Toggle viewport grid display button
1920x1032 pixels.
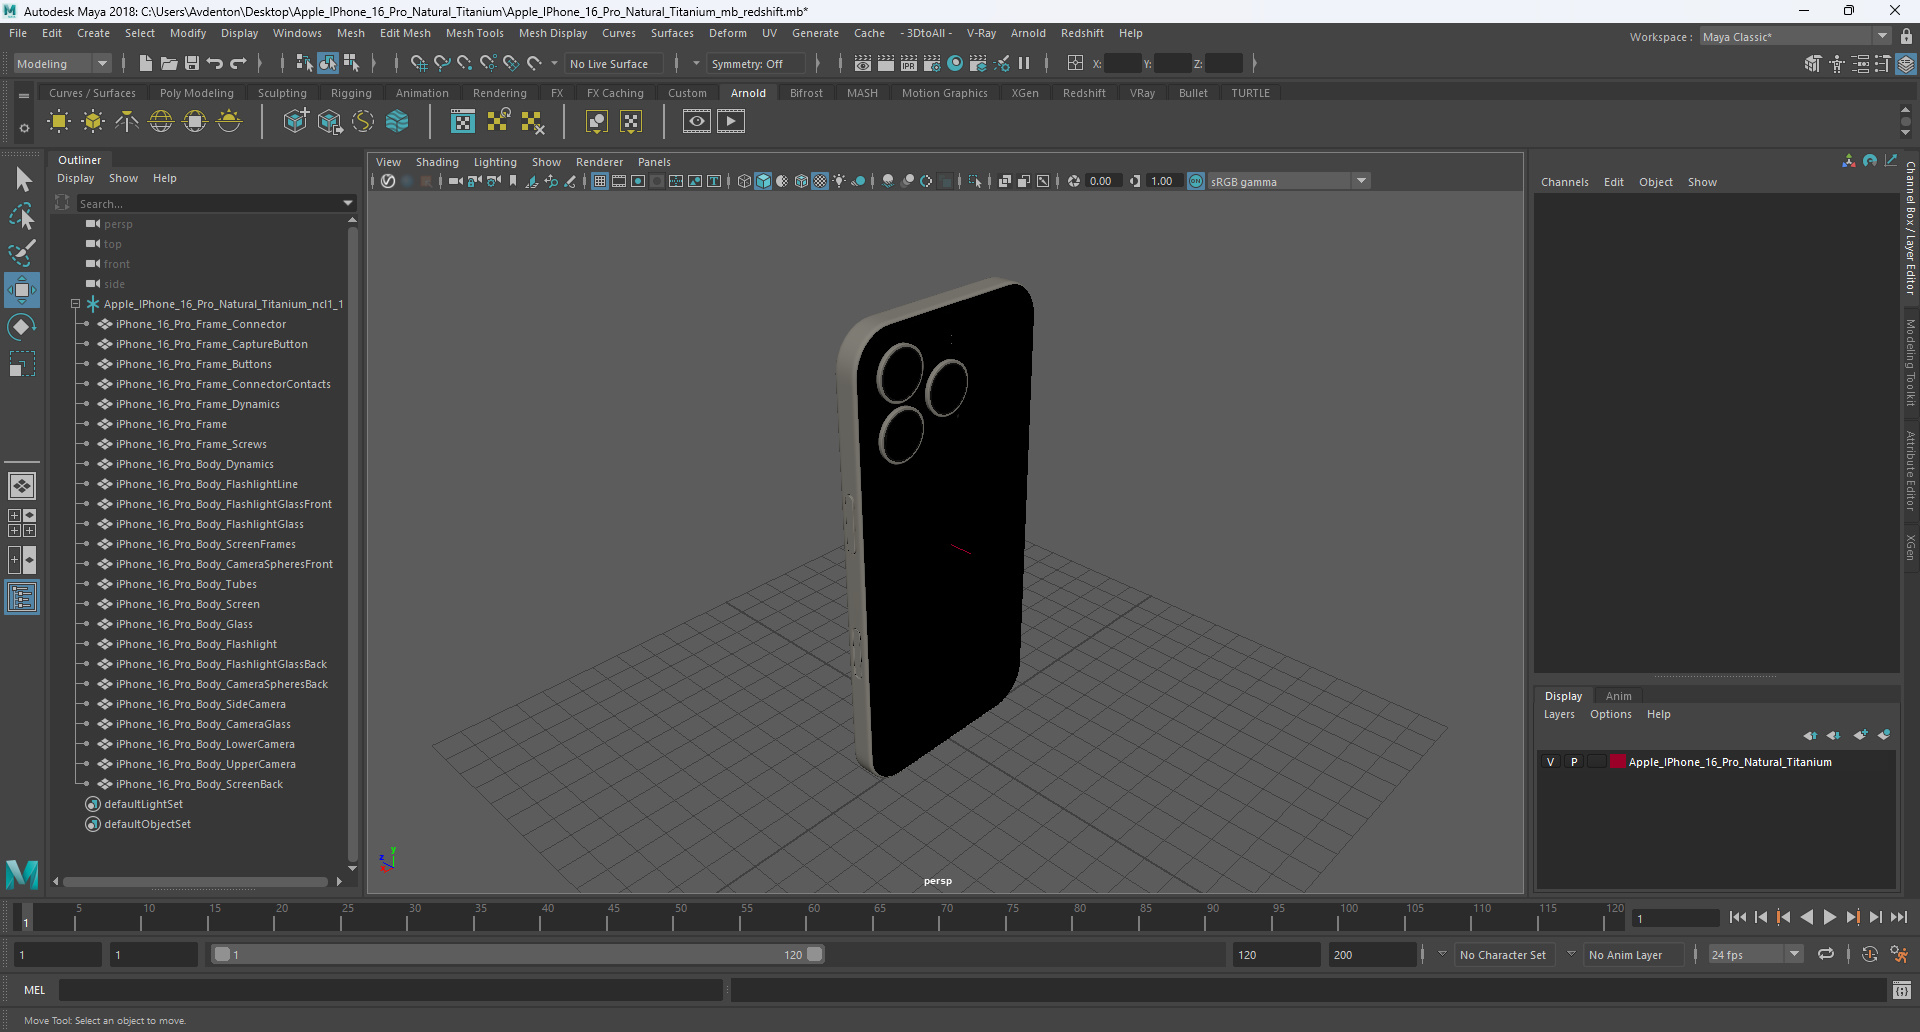pos(600,181)
